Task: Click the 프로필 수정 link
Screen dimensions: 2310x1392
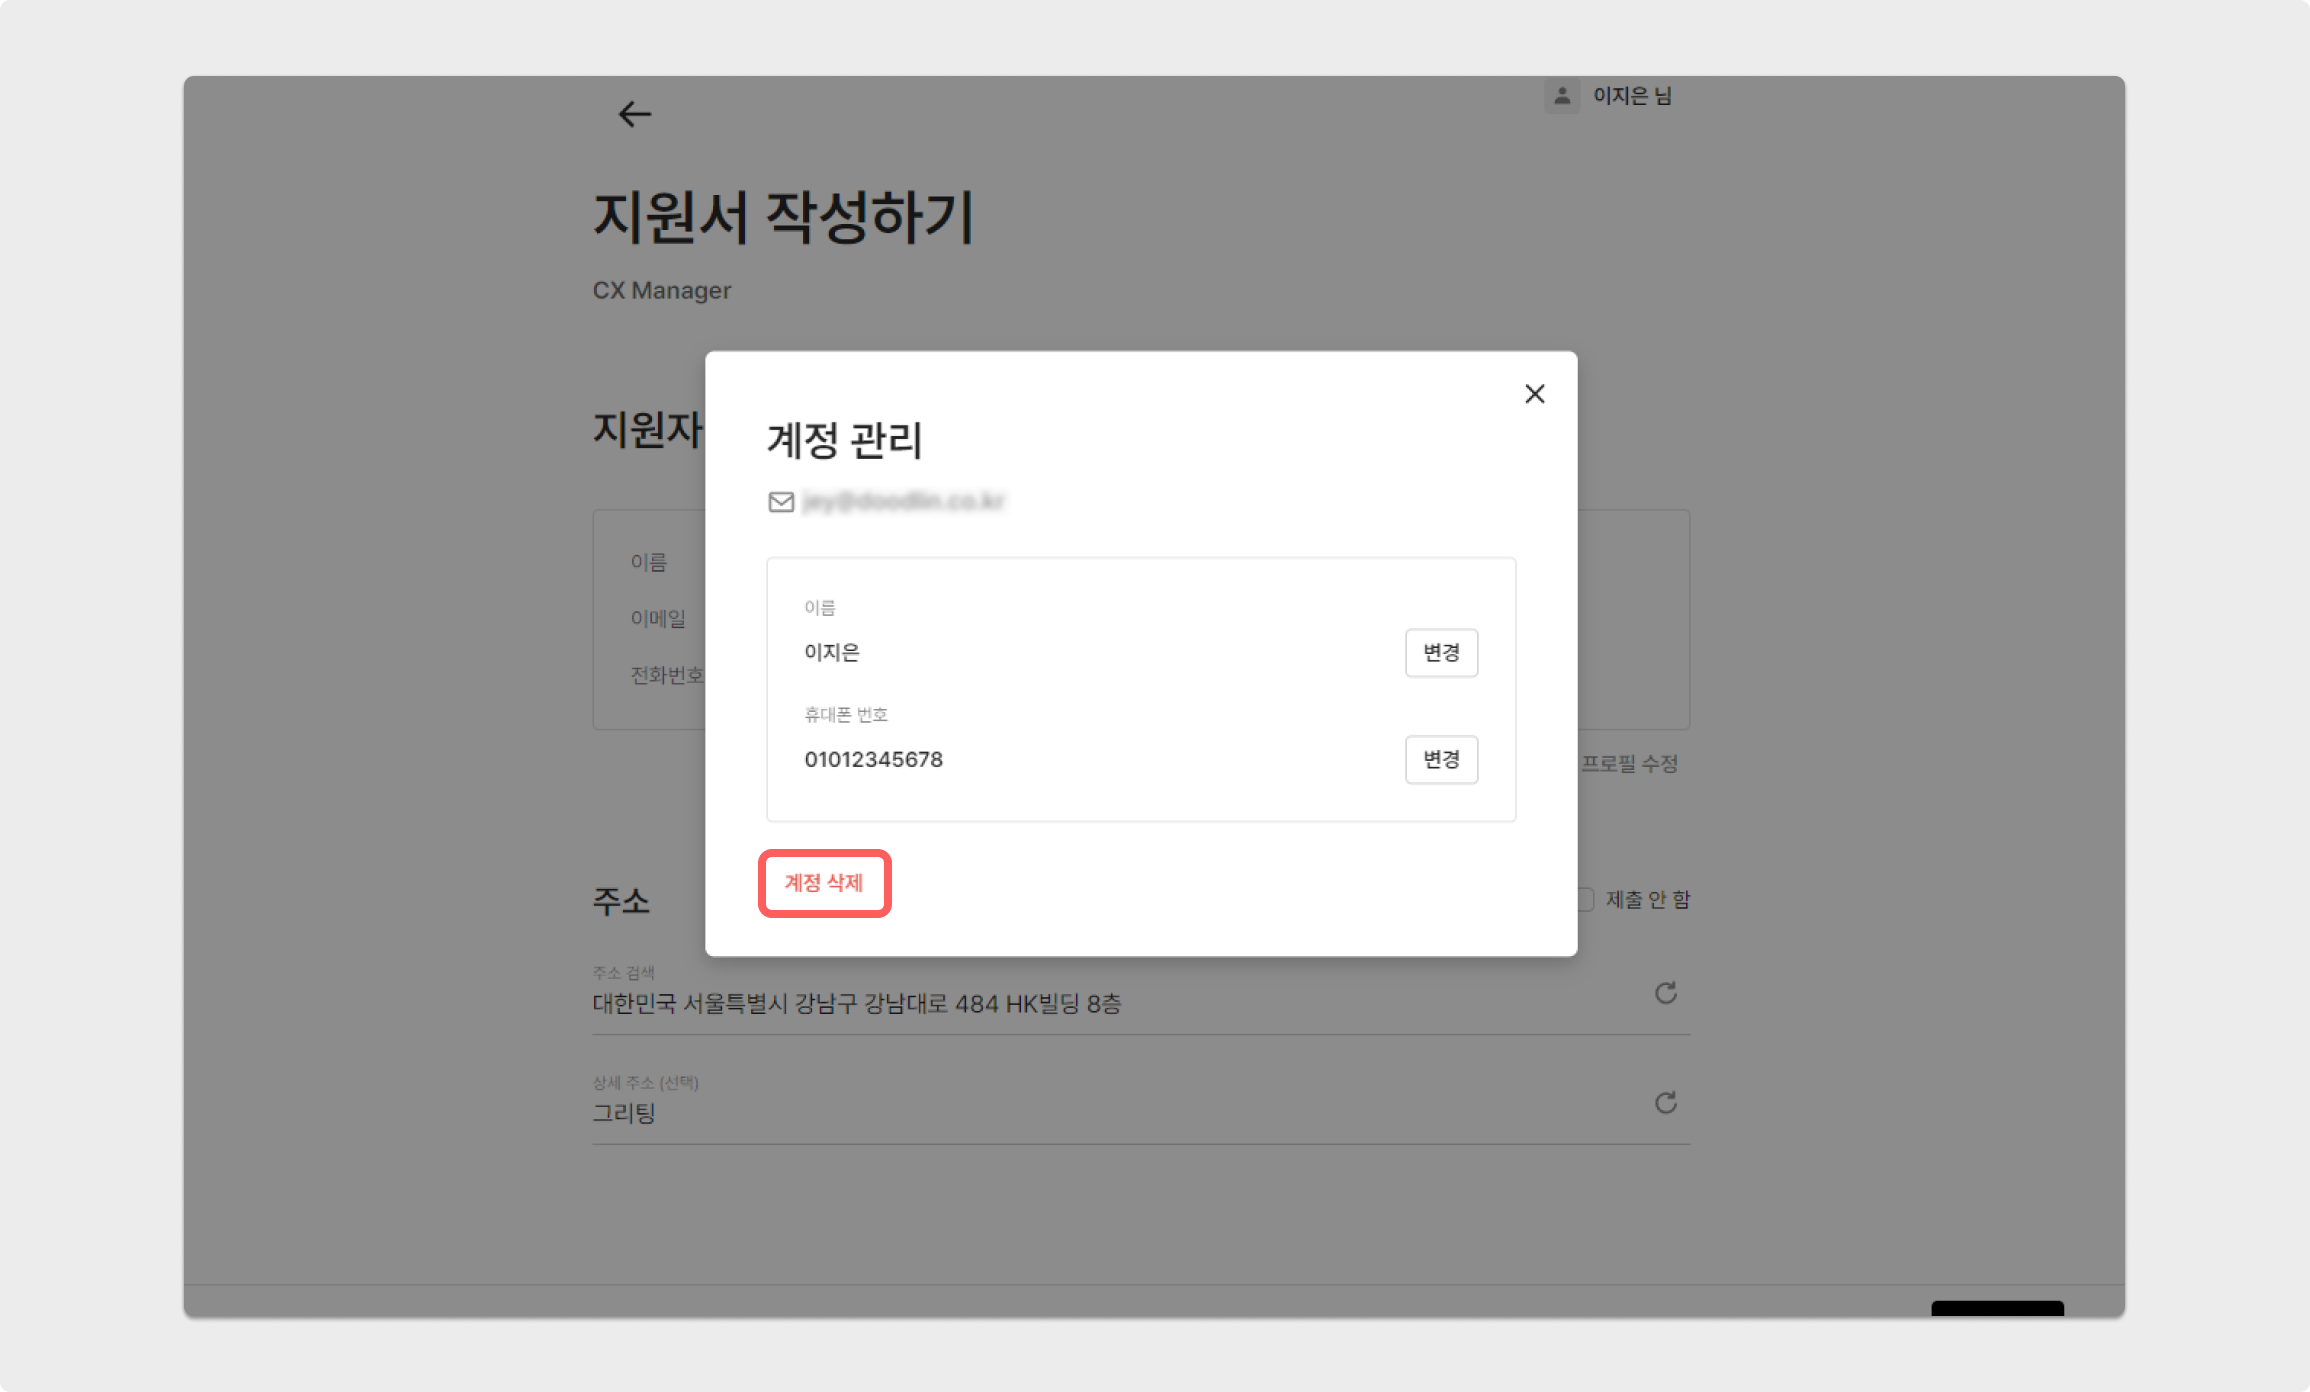Action: 1629,764
